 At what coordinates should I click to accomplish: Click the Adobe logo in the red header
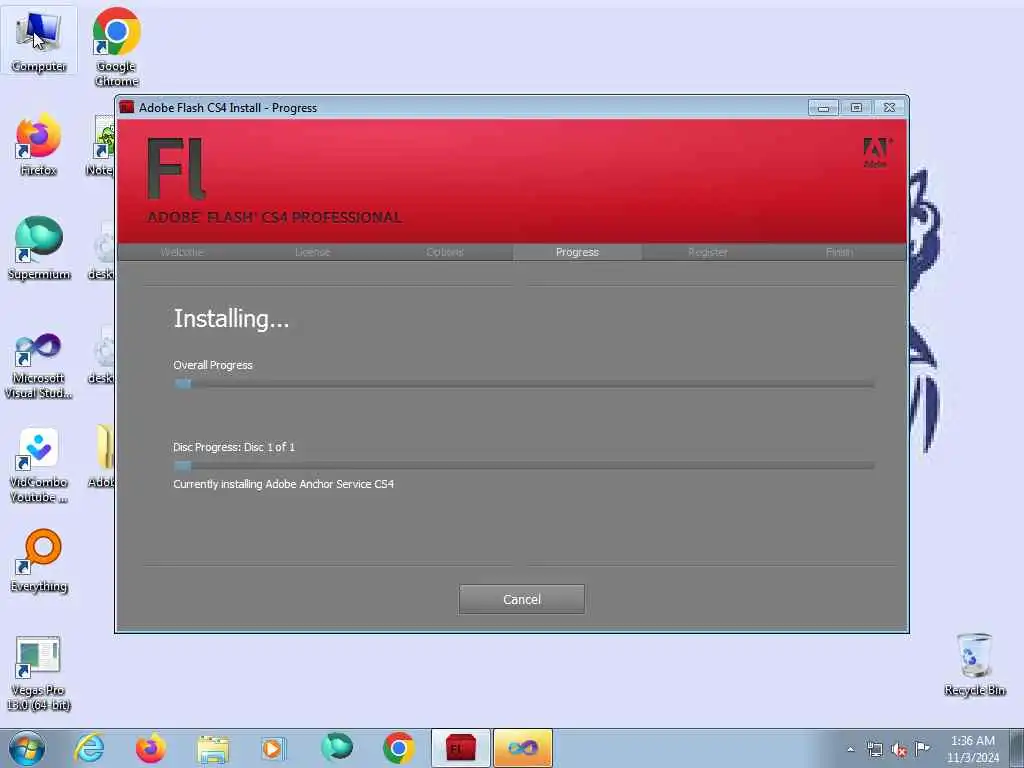tap(876, 153)
